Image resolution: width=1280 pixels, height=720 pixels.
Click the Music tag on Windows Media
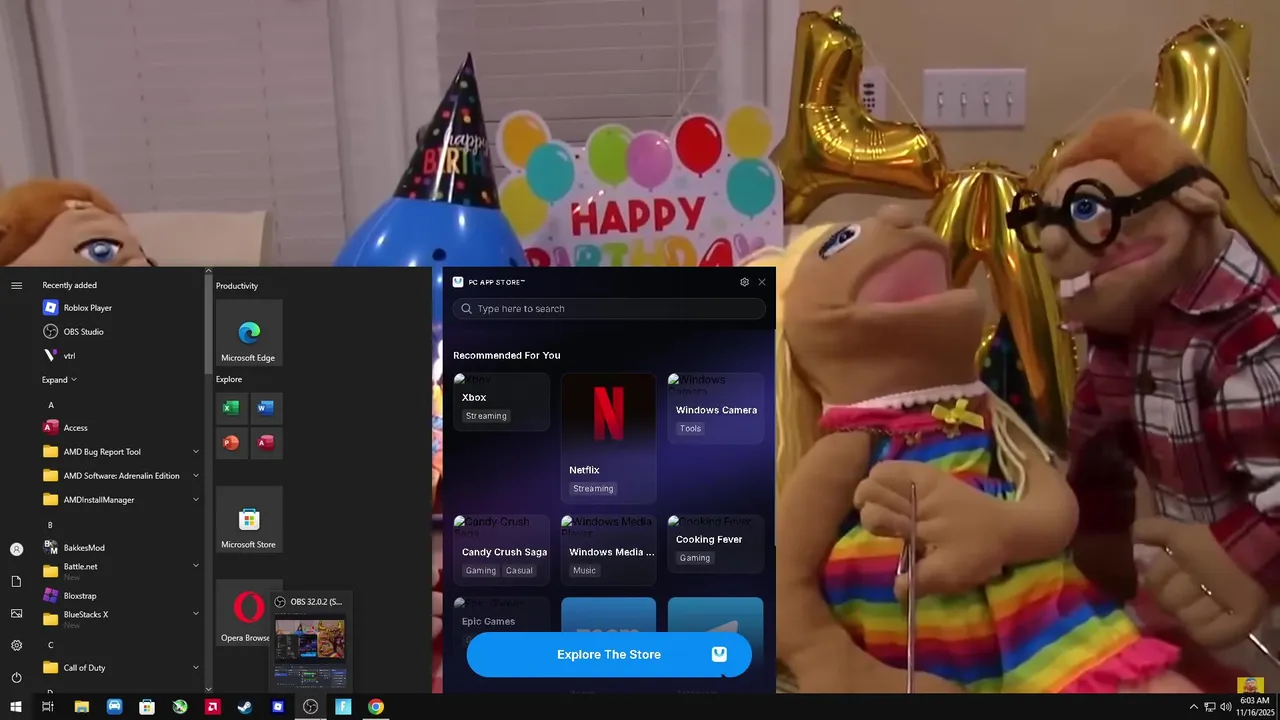click(585, 571)
